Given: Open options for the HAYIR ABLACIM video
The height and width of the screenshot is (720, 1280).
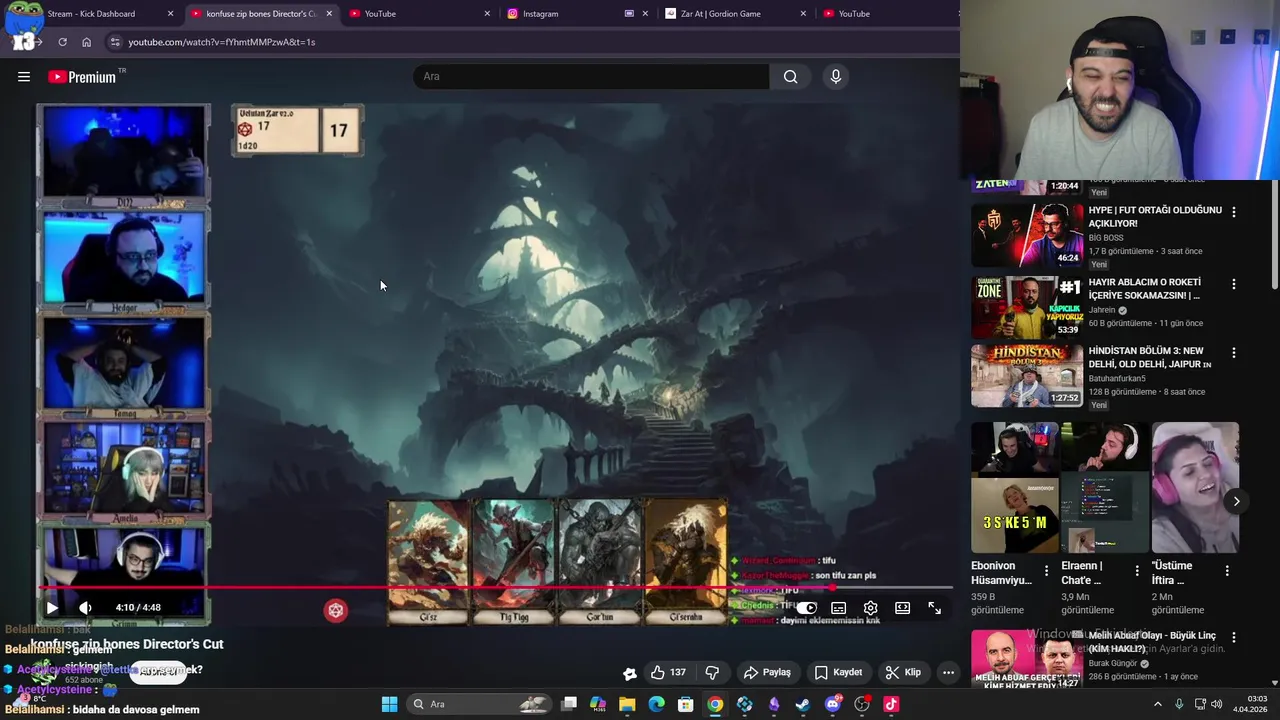Looking at the screenshot, I should click(1233, 284).
